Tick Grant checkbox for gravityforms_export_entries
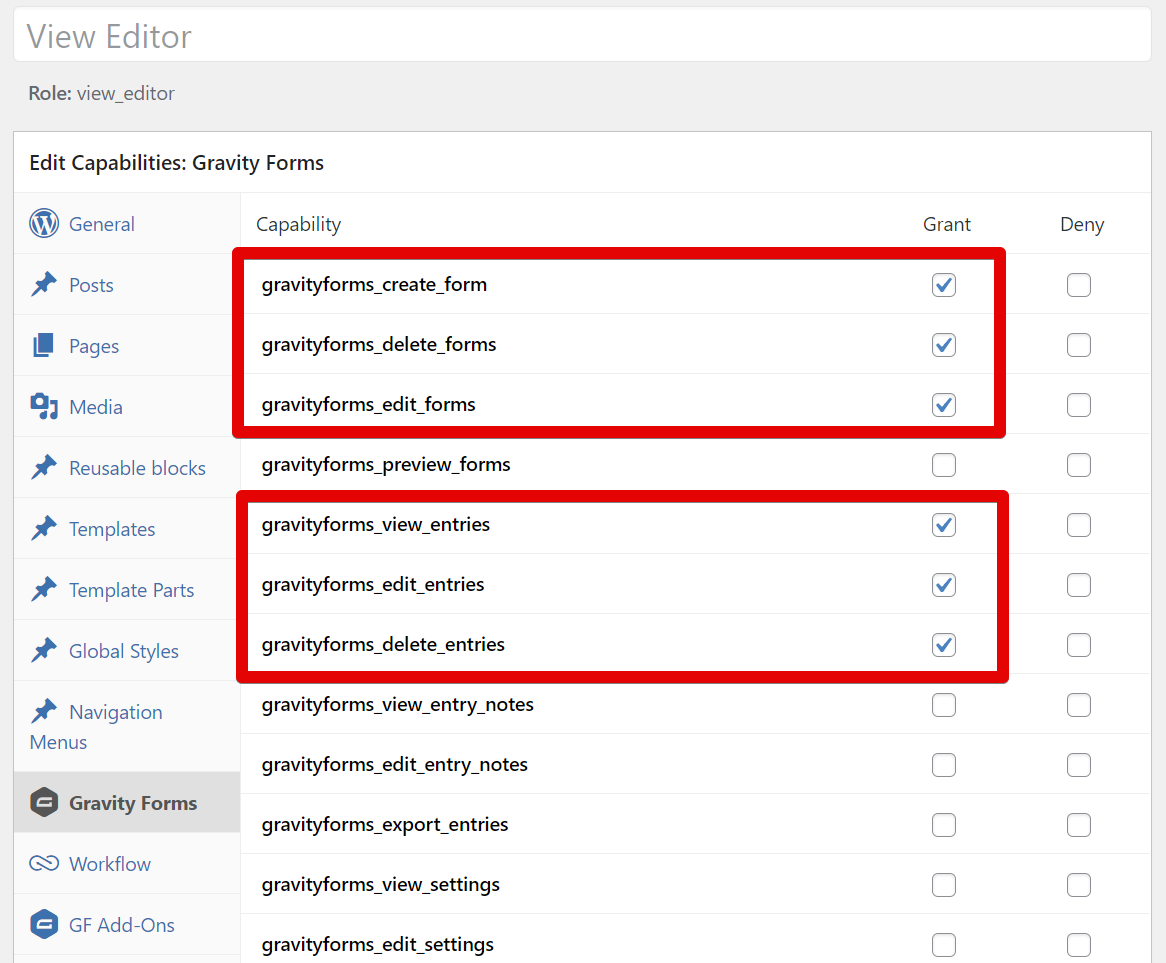Viewport: 1166px width, 963px height. pos(943,825)
